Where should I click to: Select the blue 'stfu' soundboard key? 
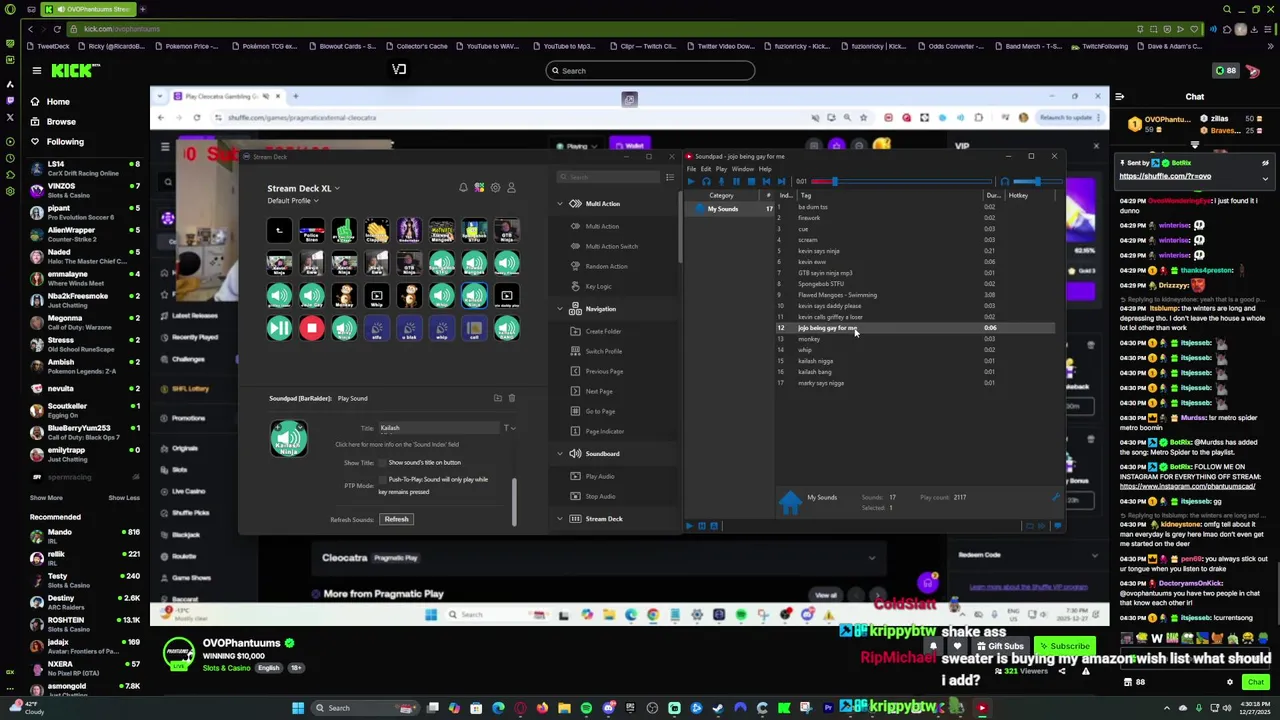(377, 328)
